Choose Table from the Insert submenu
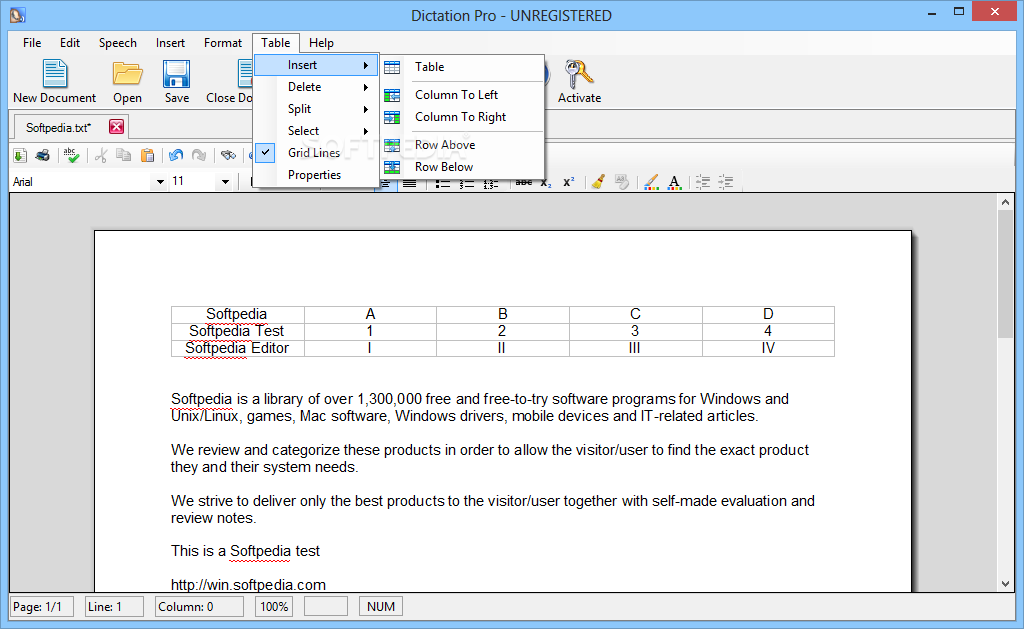1024x629 pixels. coord(462,67)
